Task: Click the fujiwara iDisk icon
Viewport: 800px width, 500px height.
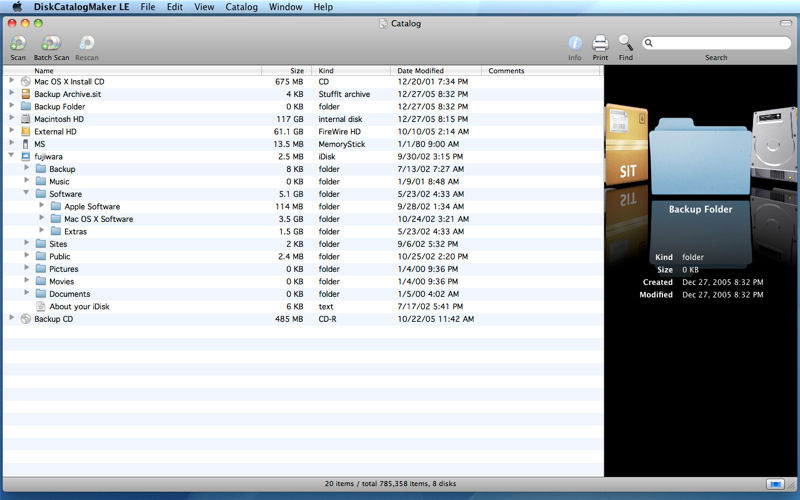Action: pyautogui.click(x=26, y=156)
